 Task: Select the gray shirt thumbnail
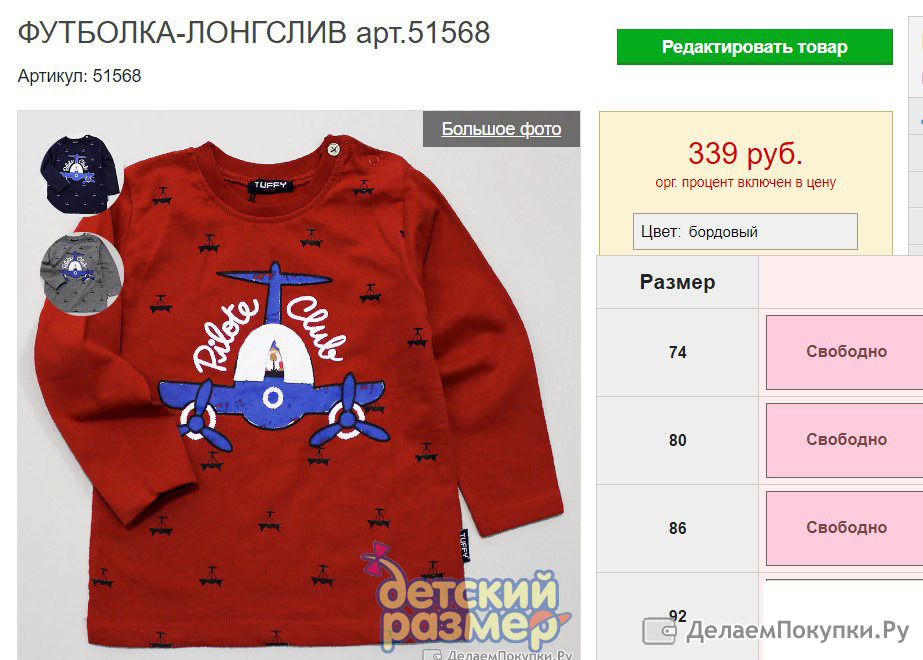click(81, 274)
